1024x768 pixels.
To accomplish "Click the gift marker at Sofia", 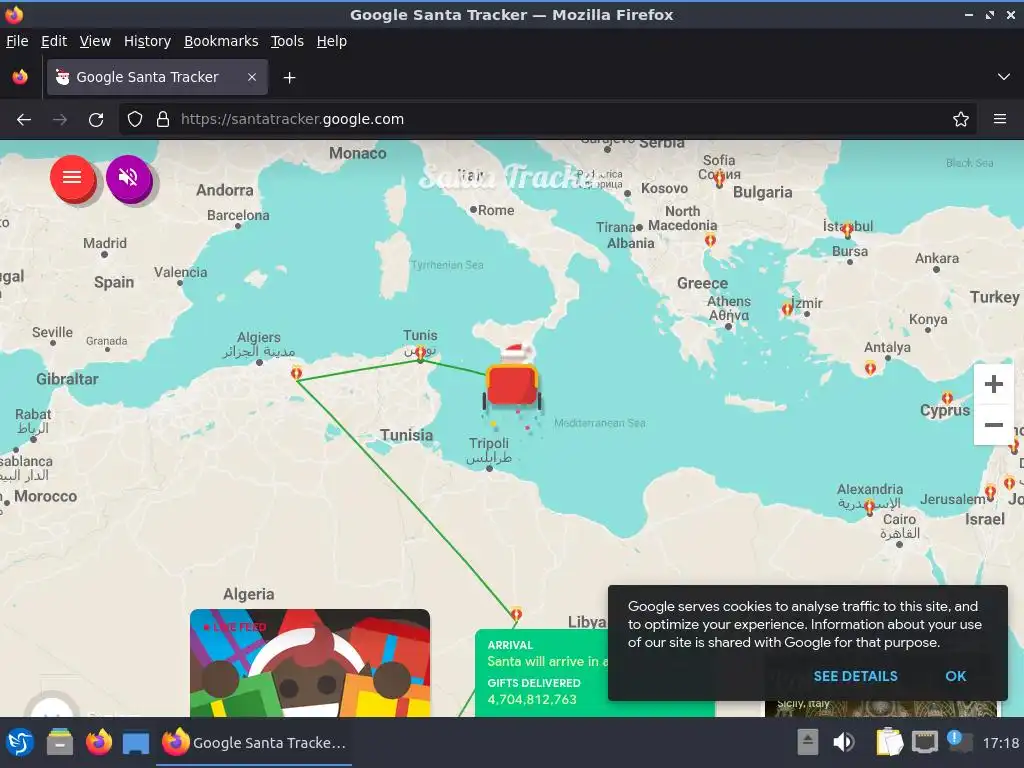I will [x=719, y=178].
